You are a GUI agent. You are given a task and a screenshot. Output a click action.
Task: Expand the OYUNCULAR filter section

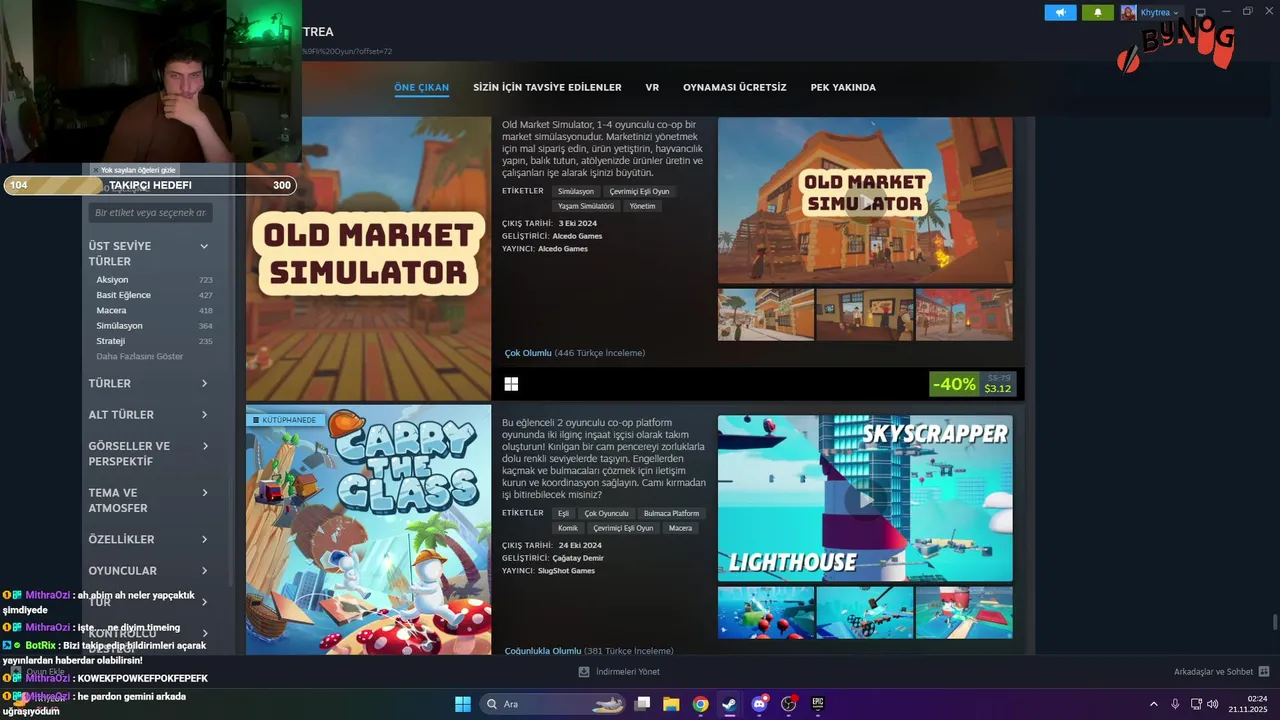[x=149, y=570]
